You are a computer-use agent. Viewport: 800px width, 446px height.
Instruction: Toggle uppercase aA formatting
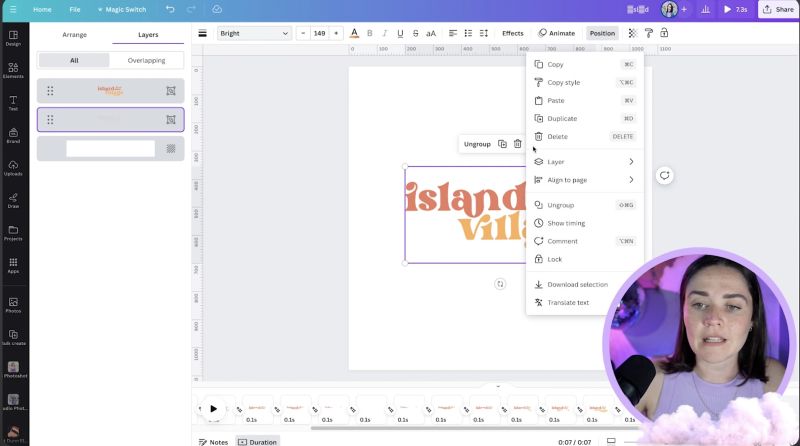(431, 33)
